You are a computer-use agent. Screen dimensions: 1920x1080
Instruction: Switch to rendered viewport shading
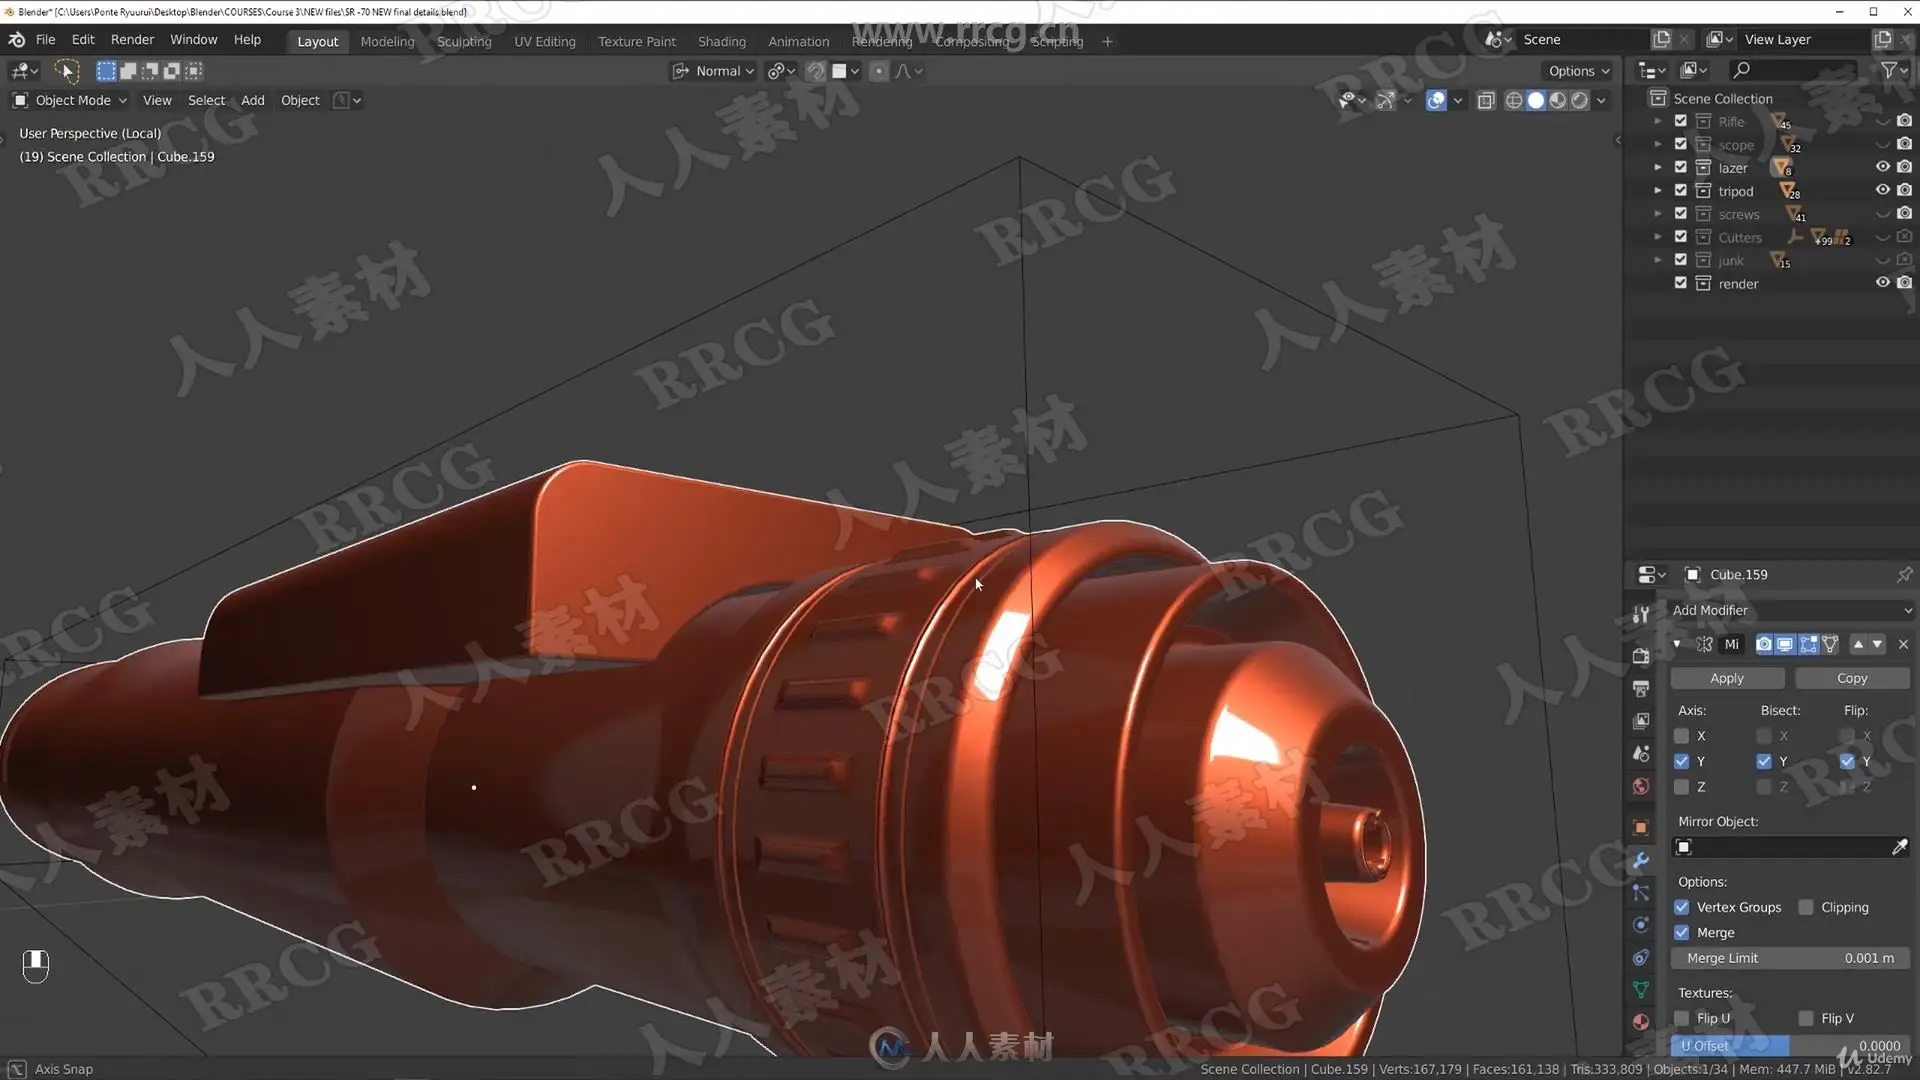[1580, 100]
